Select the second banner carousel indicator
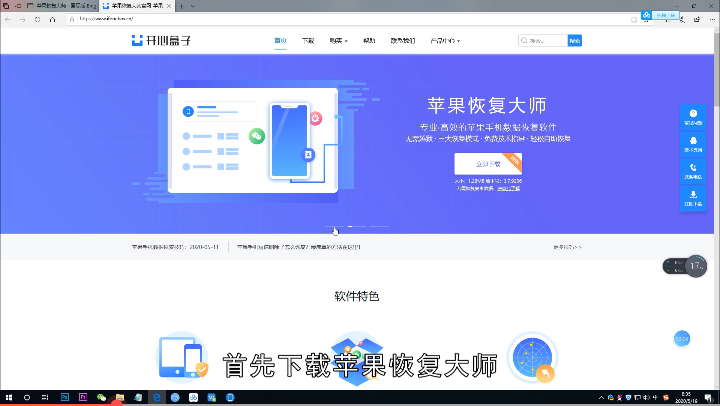This screenshot has height=406, width=720. (x=357, y=226)
